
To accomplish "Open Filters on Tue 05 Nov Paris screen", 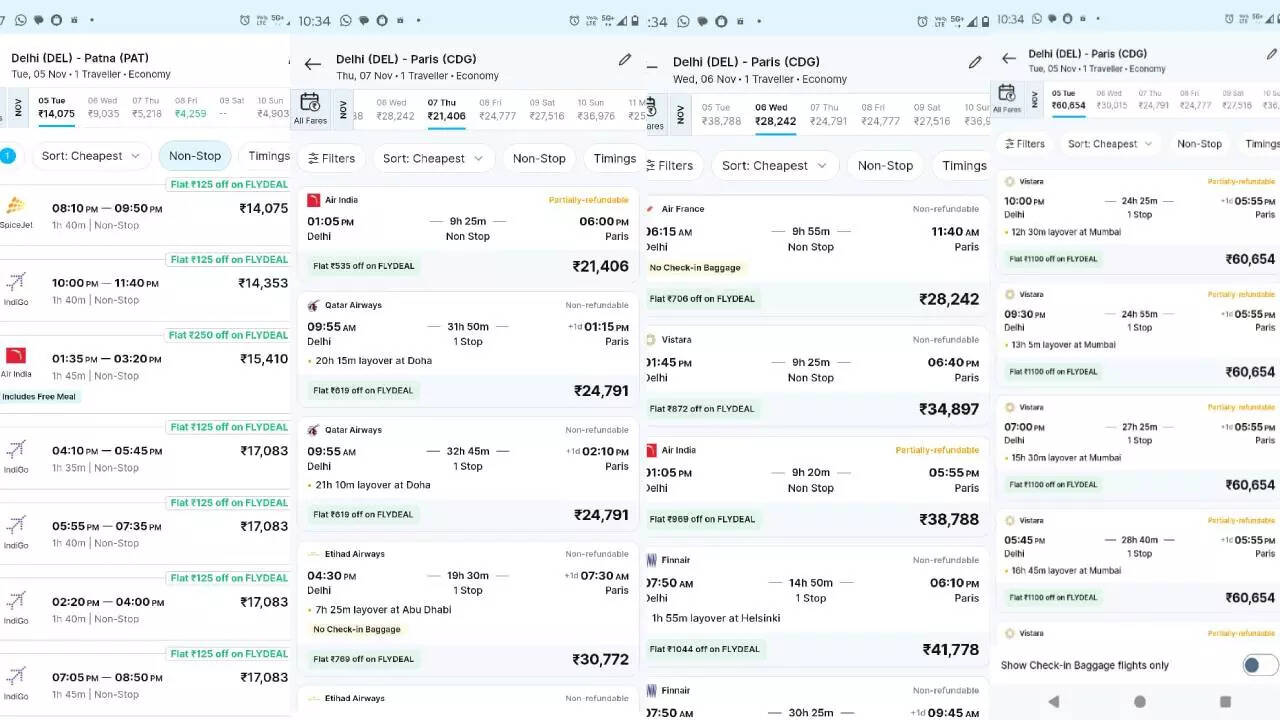I will 1024,144.
